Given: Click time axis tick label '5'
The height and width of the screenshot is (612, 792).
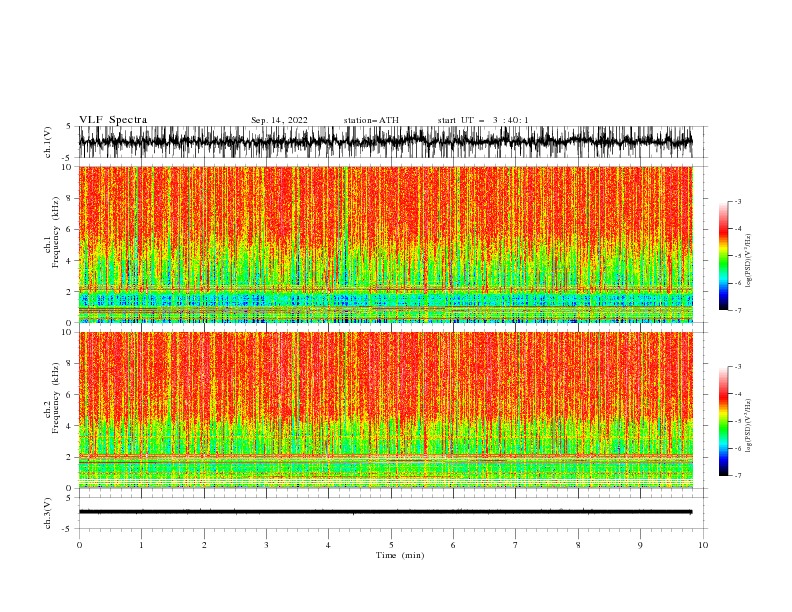Looking at the screenshot, I should point(391,545).
